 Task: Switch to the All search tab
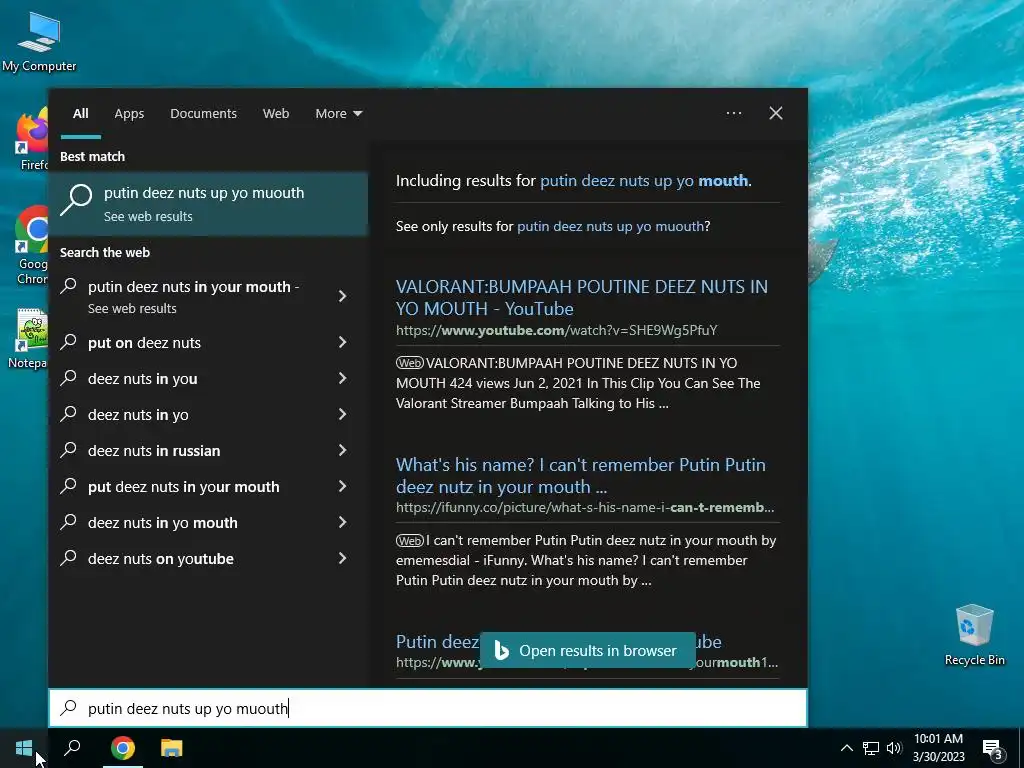81,114
